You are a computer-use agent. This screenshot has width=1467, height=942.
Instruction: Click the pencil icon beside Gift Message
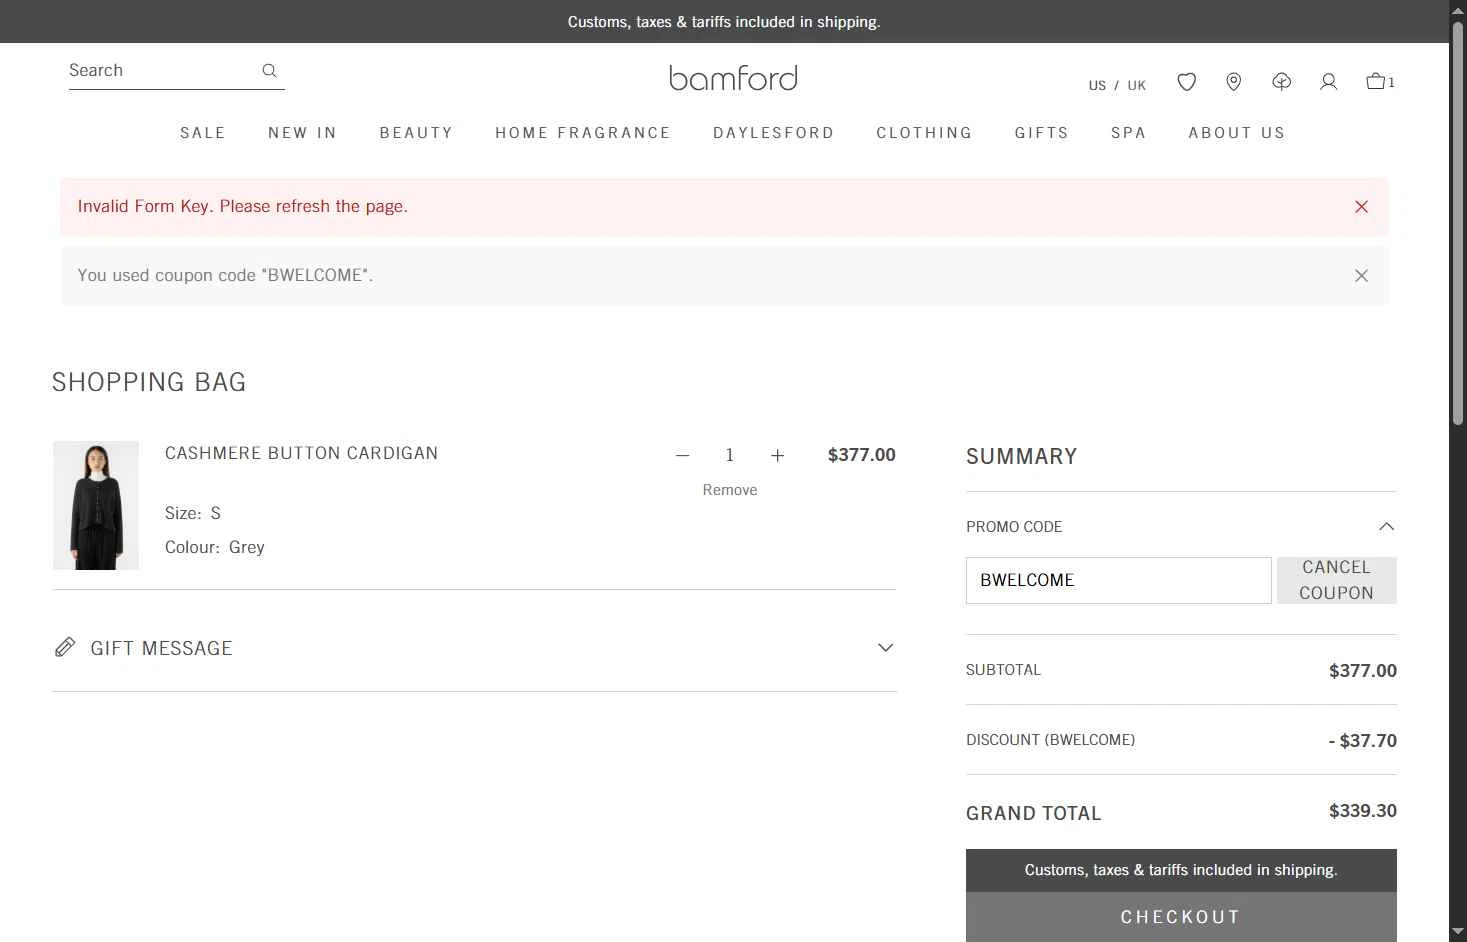click(x=65, y=647)
